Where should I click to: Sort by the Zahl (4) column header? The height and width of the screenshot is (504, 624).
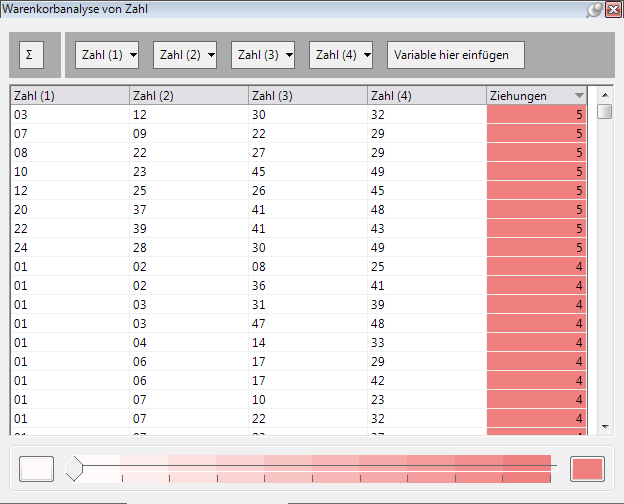pos(427,96)
